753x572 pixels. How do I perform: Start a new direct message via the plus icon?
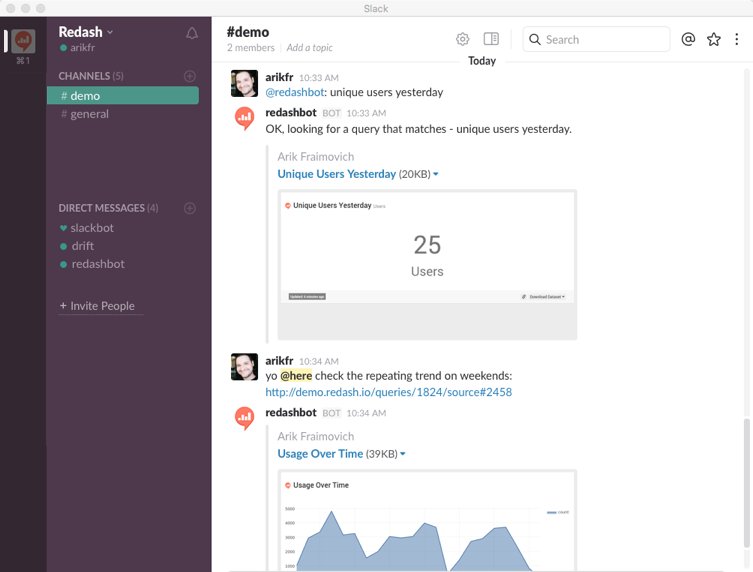[x=190, y=208]
